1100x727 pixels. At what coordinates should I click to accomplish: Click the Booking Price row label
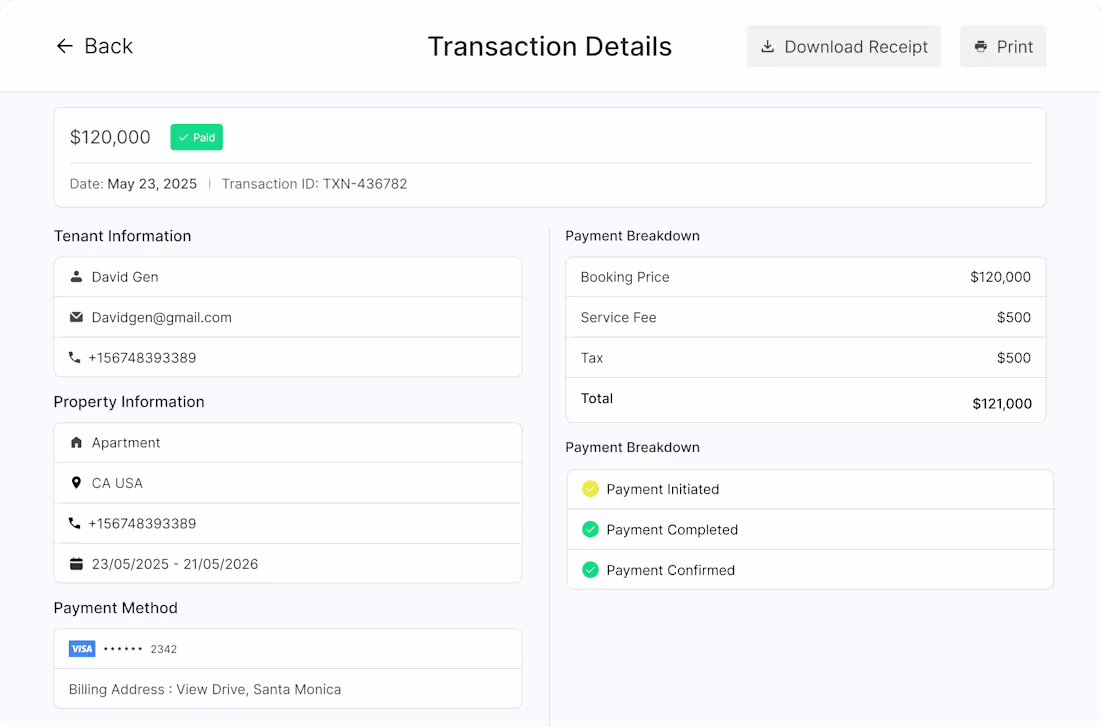(x=625, y=277)
